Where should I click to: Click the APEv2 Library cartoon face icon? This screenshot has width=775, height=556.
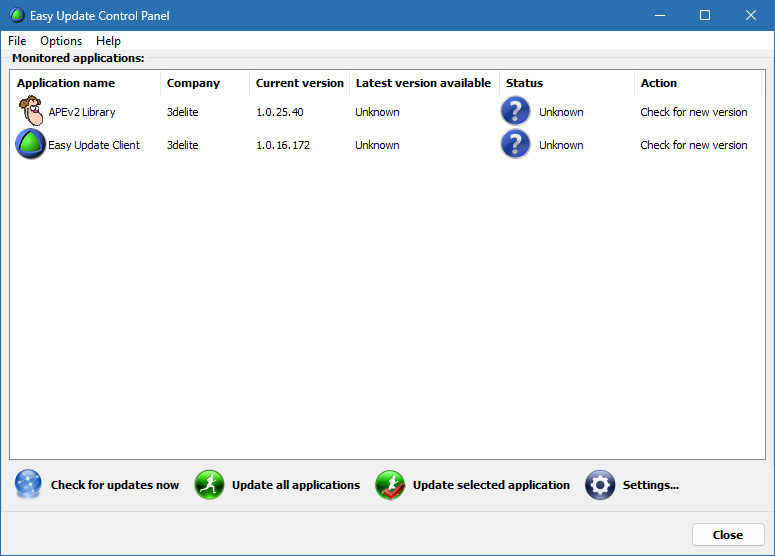(31, 111)
